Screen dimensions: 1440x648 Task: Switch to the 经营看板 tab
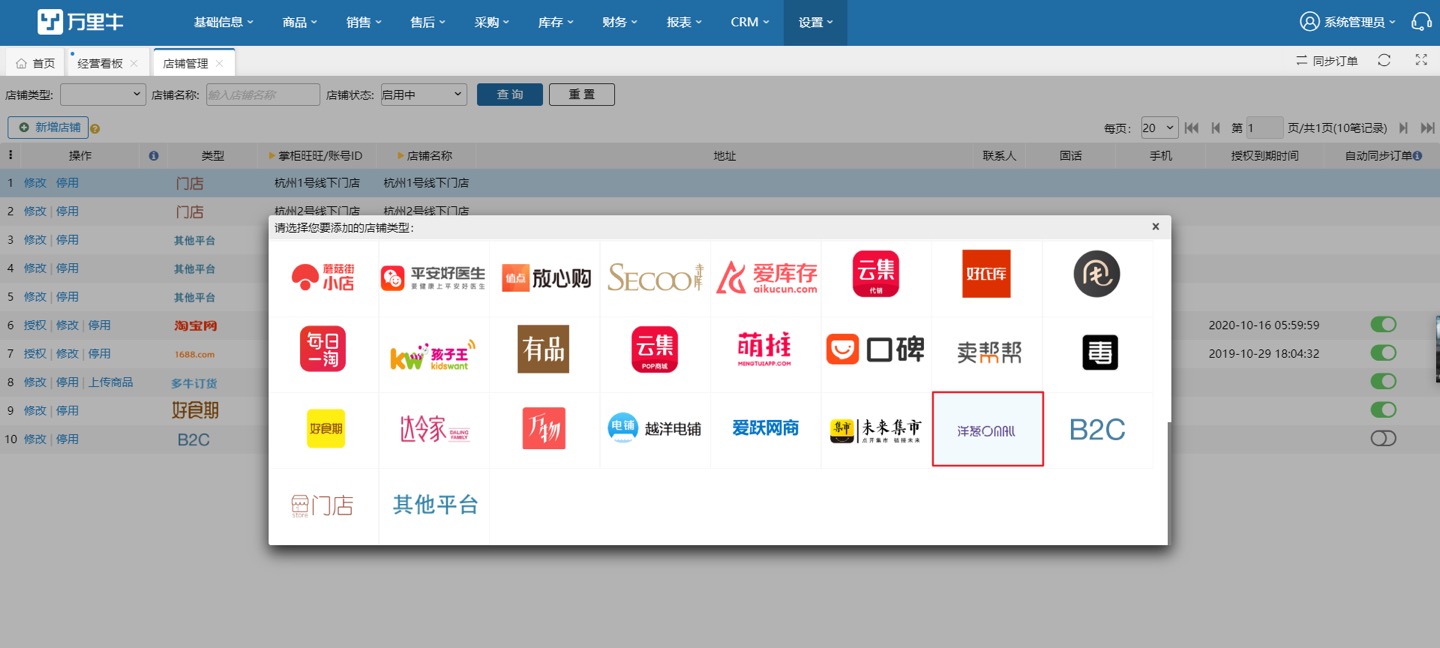(x=100, y=63)
